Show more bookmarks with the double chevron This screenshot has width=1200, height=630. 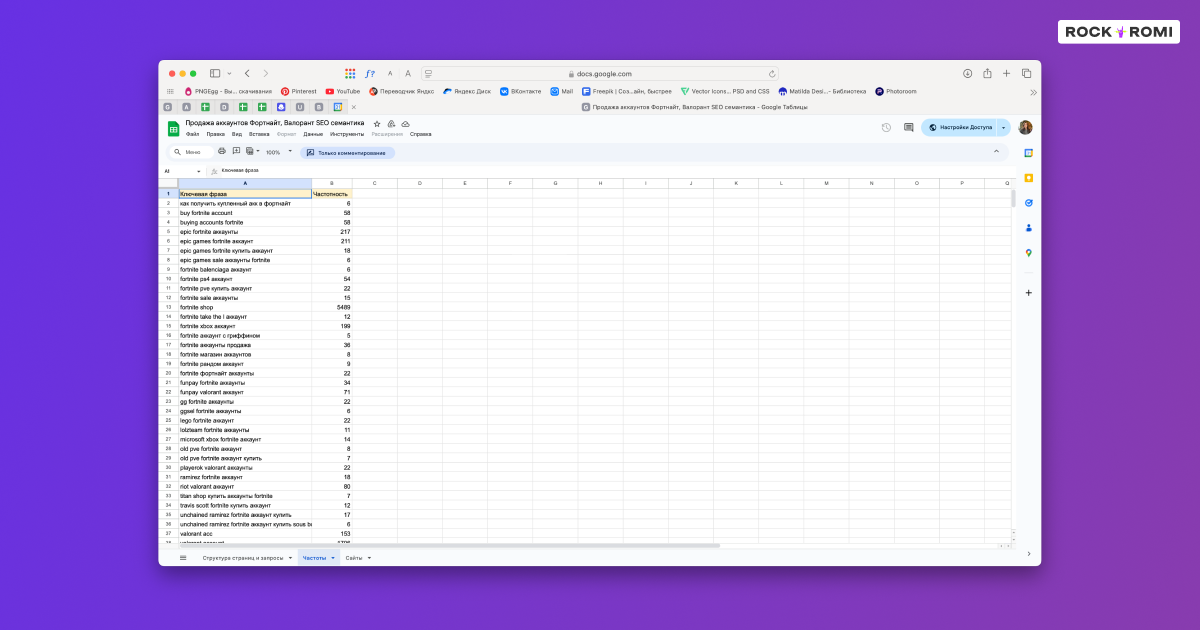(1033, 91)
